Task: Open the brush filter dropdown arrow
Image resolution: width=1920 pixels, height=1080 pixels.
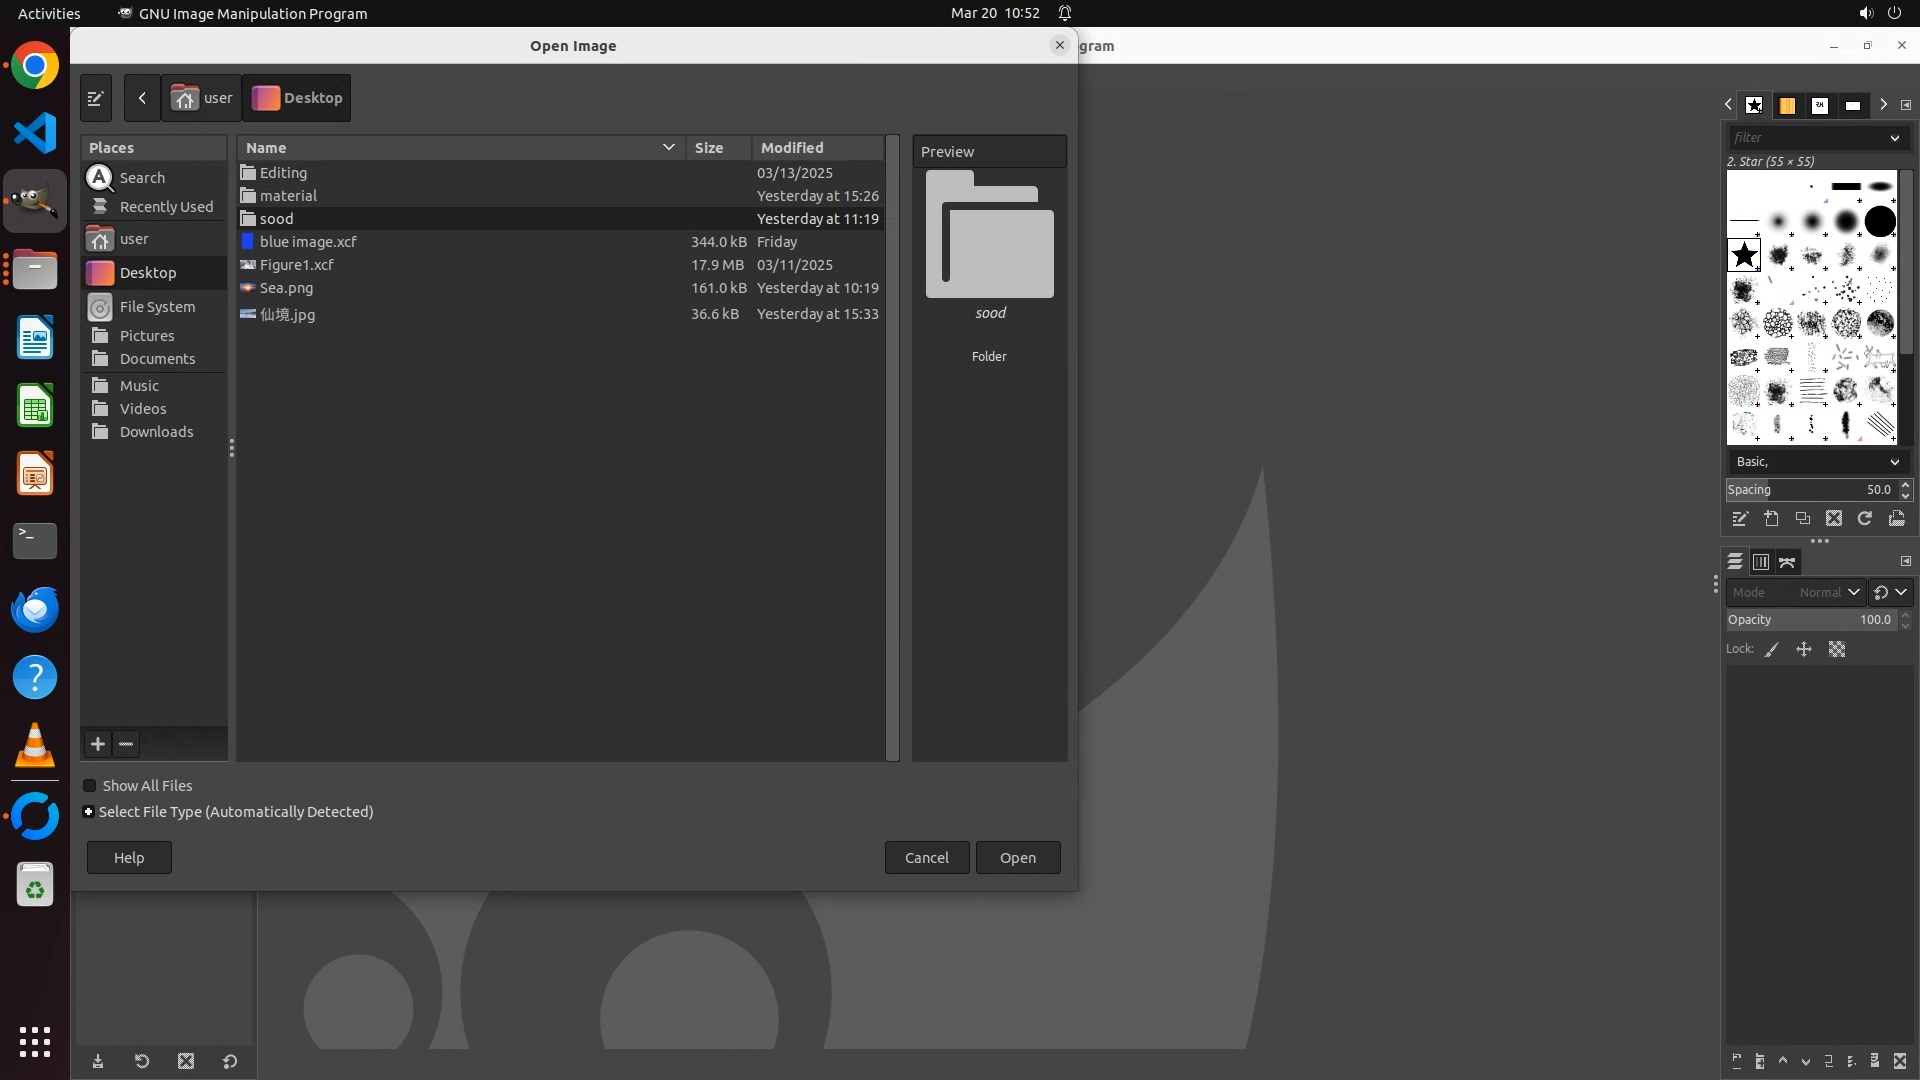Action: [1894, 138]
